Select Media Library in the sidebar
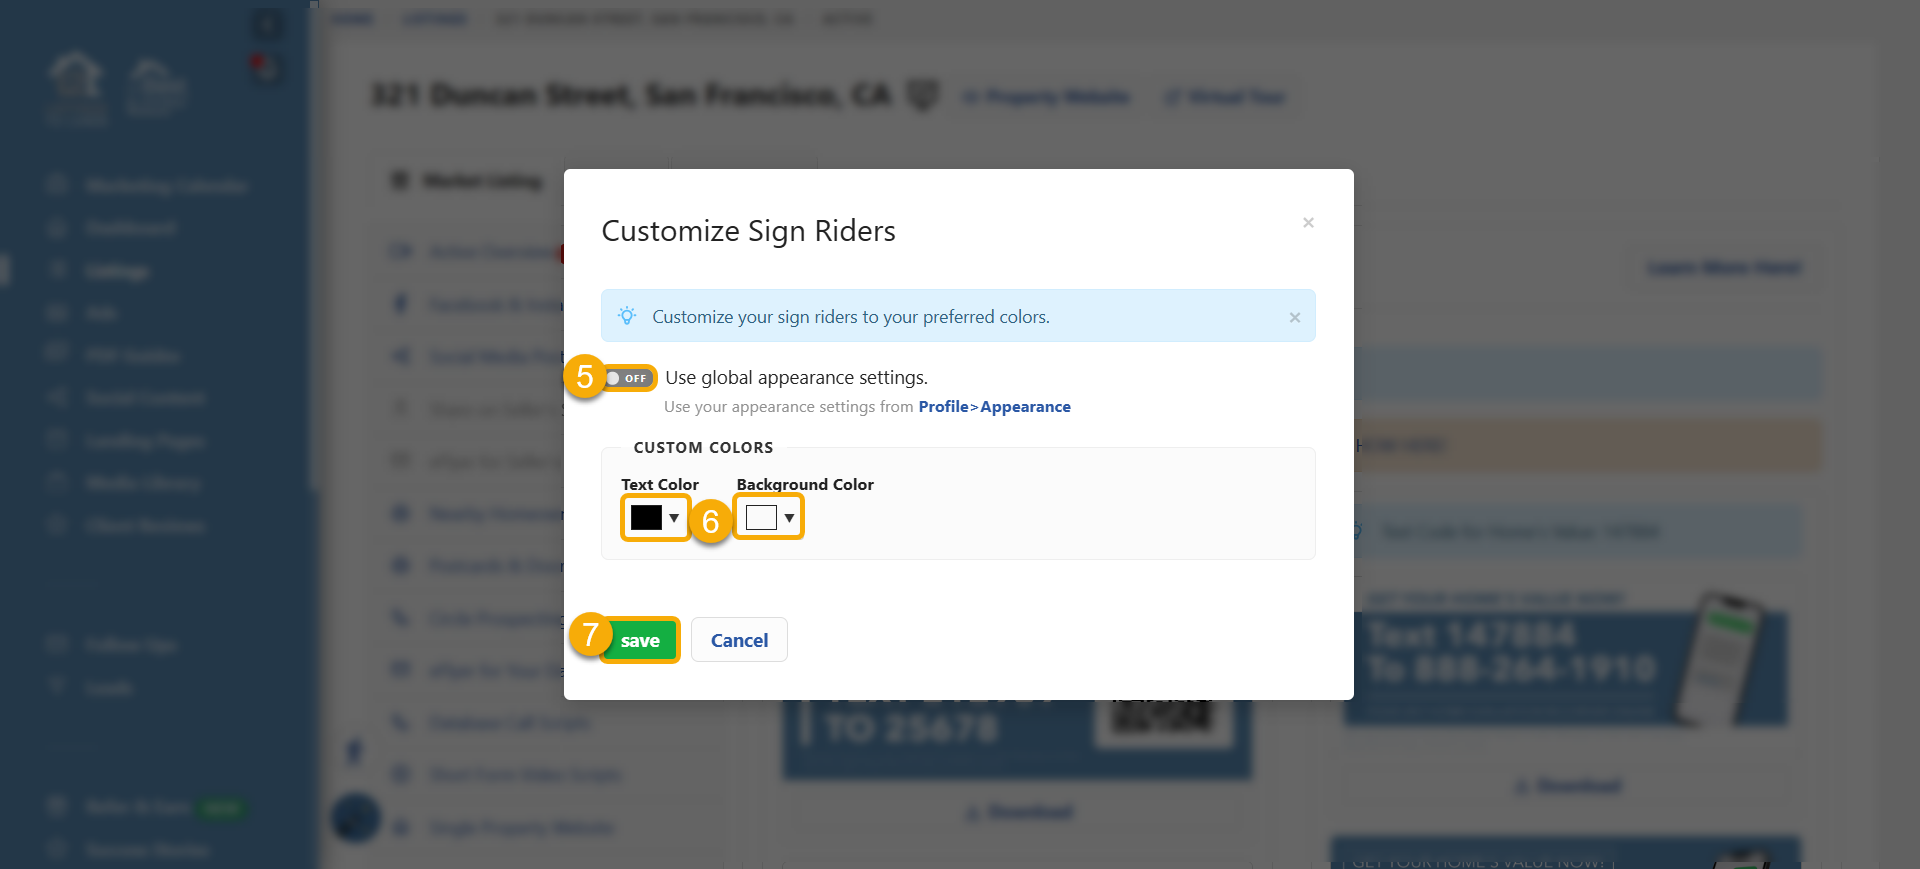 [56, 482]
